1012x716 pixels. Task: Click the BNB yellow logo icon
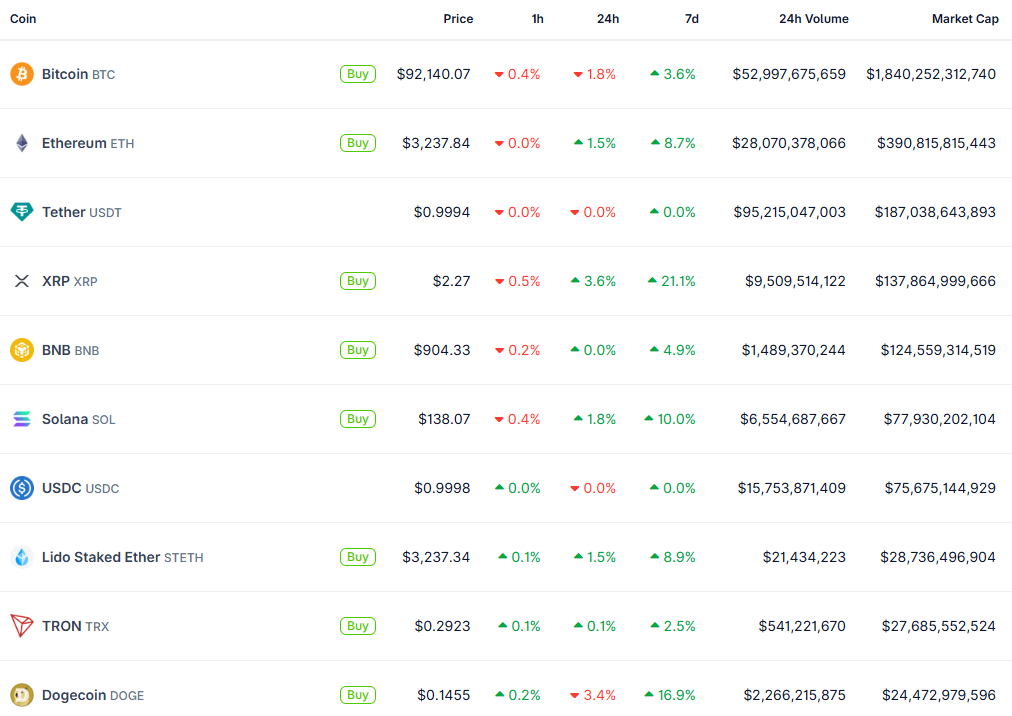pos(22,350)
